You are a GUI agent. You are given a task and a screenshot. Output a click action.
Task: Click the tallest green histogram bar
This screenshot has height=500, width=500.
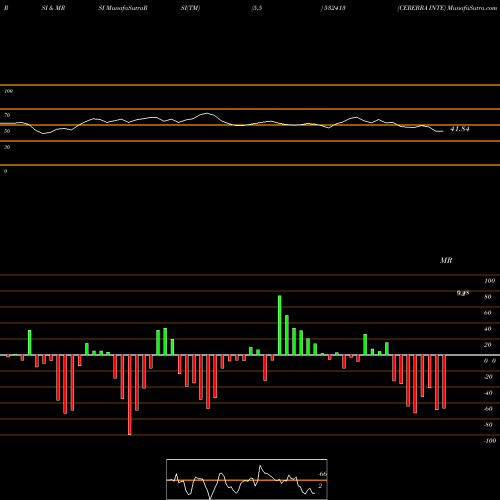(x=279, y=325)
